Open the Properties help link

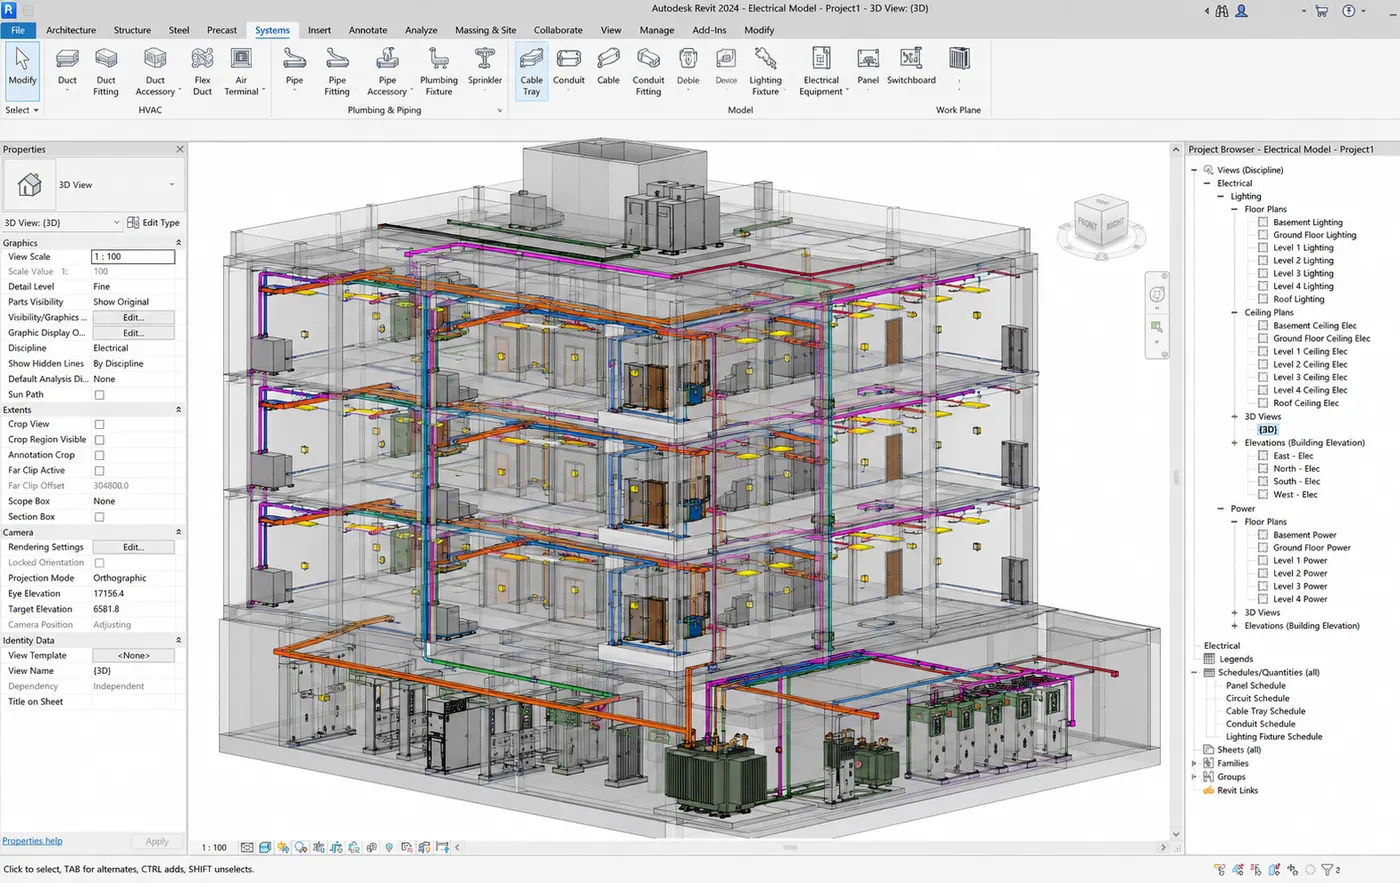[x=32, y=841]
